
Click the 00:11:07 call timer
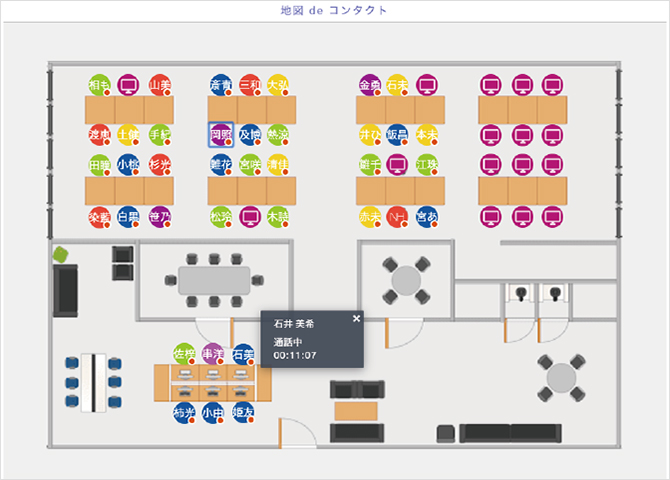[295, 355]
